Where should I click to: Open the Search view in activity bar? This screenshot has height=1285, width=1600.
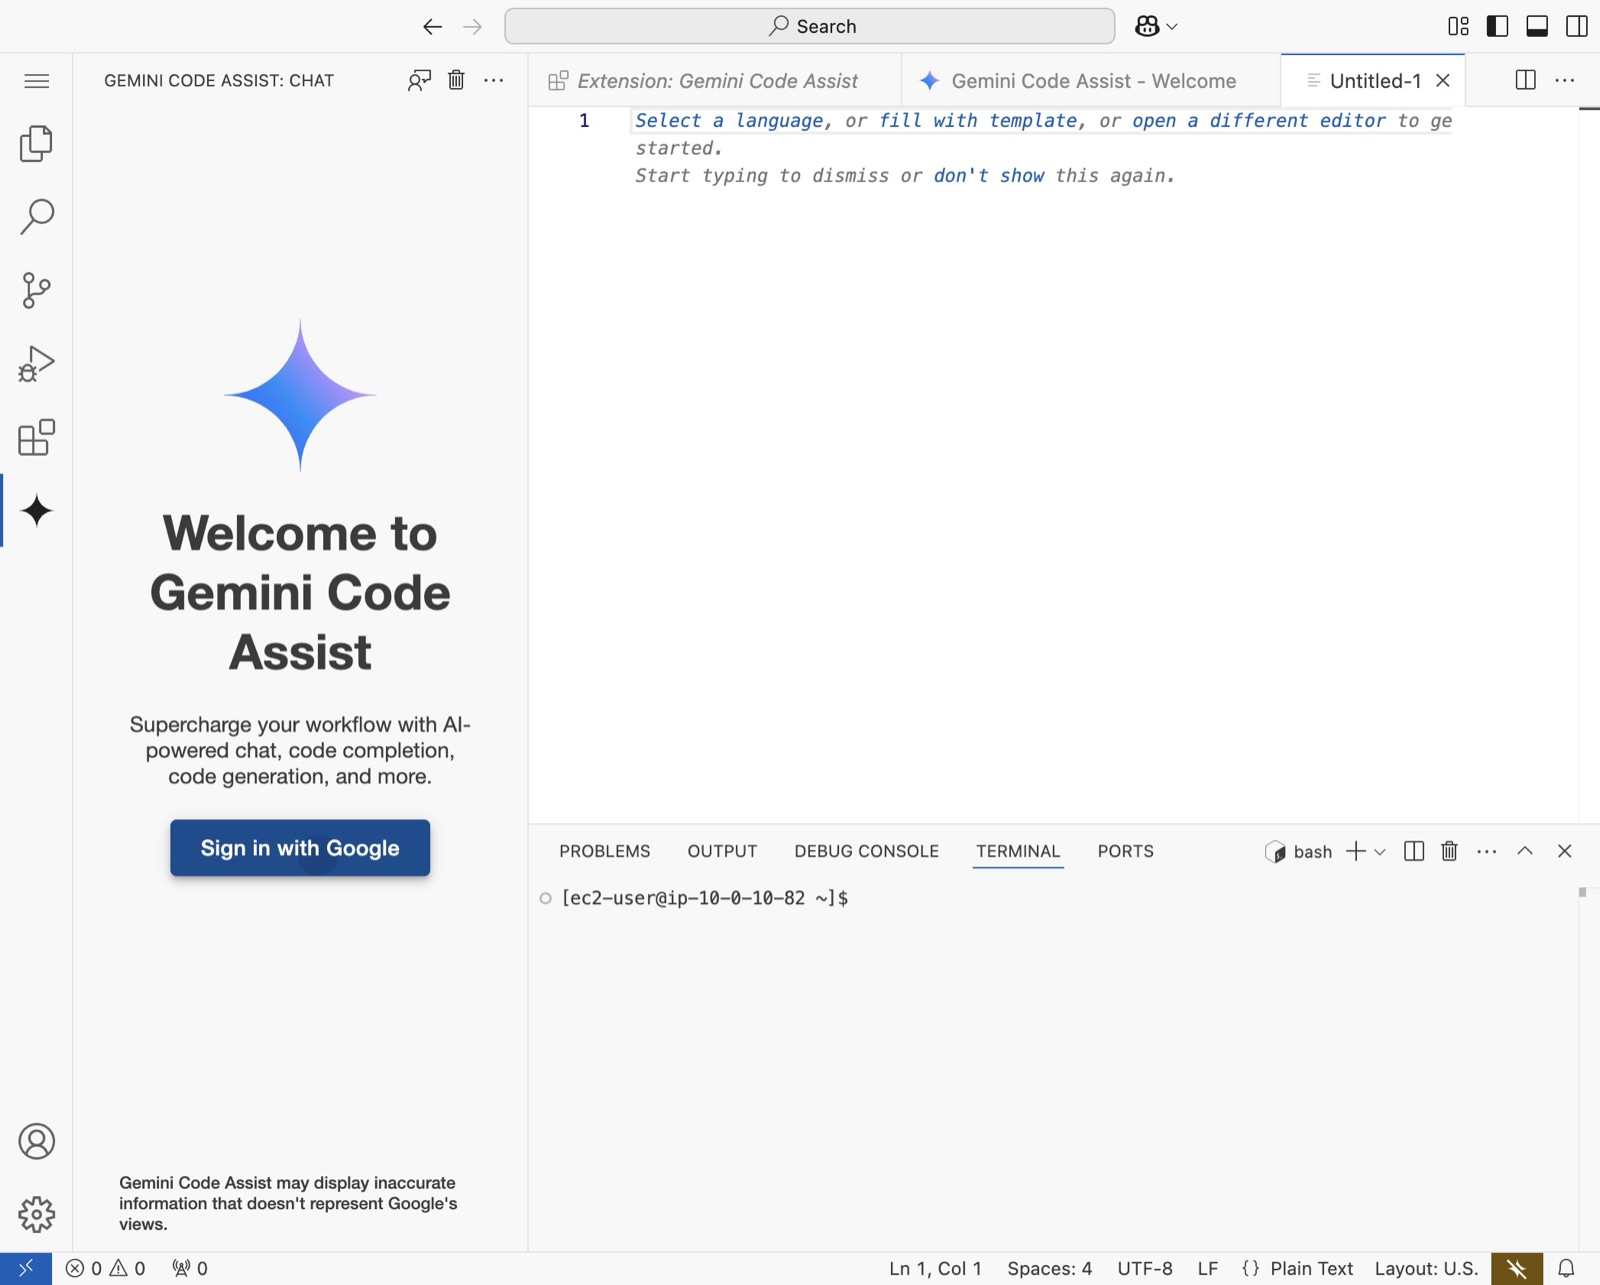point(36,216)
